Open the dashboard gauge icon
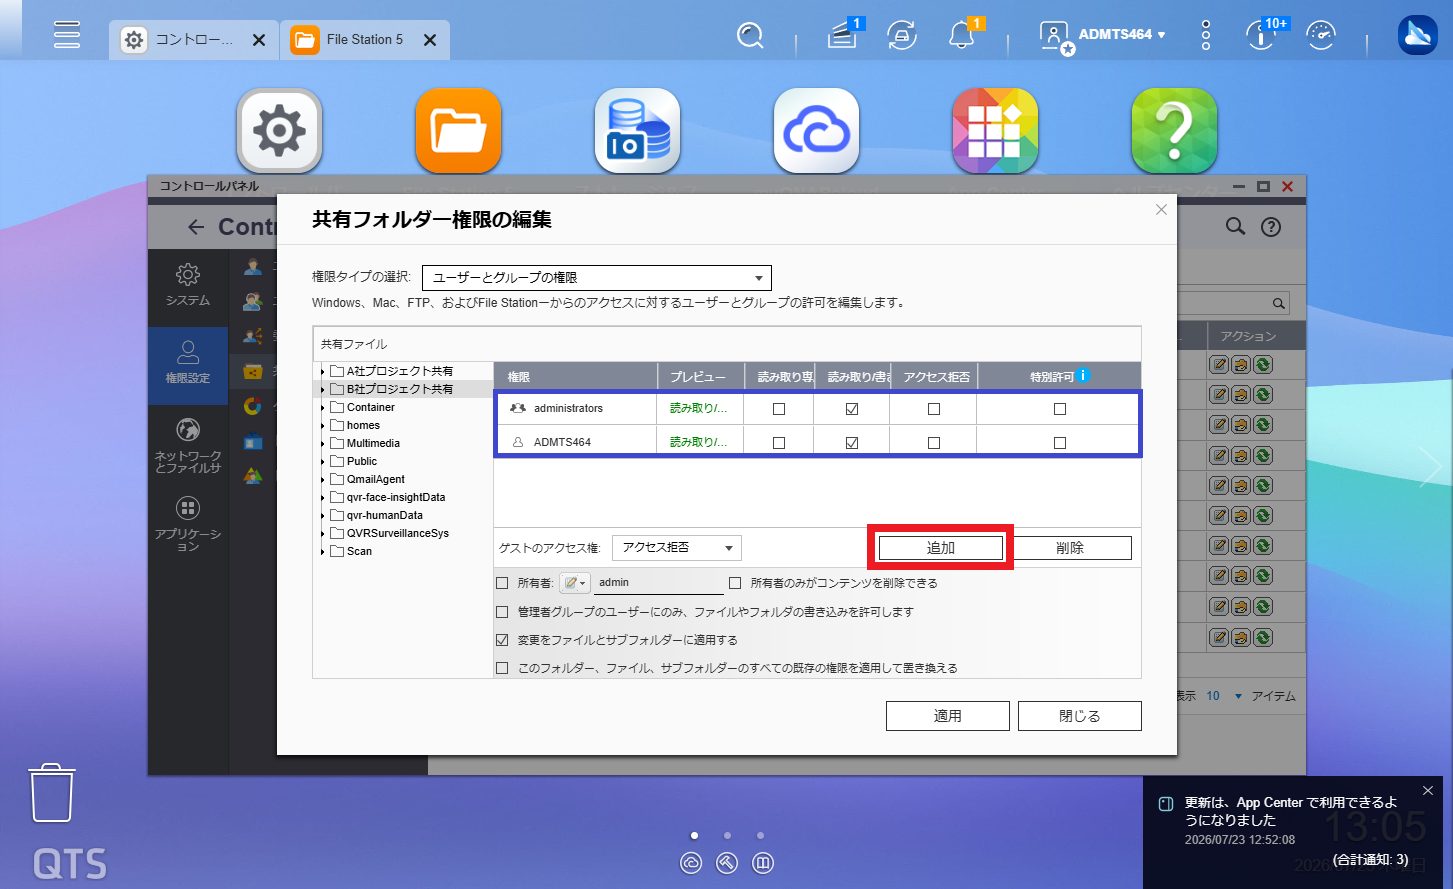The width and height of the screenshot is (1453, 889). pyautogui.click(x=1321, y=36)
